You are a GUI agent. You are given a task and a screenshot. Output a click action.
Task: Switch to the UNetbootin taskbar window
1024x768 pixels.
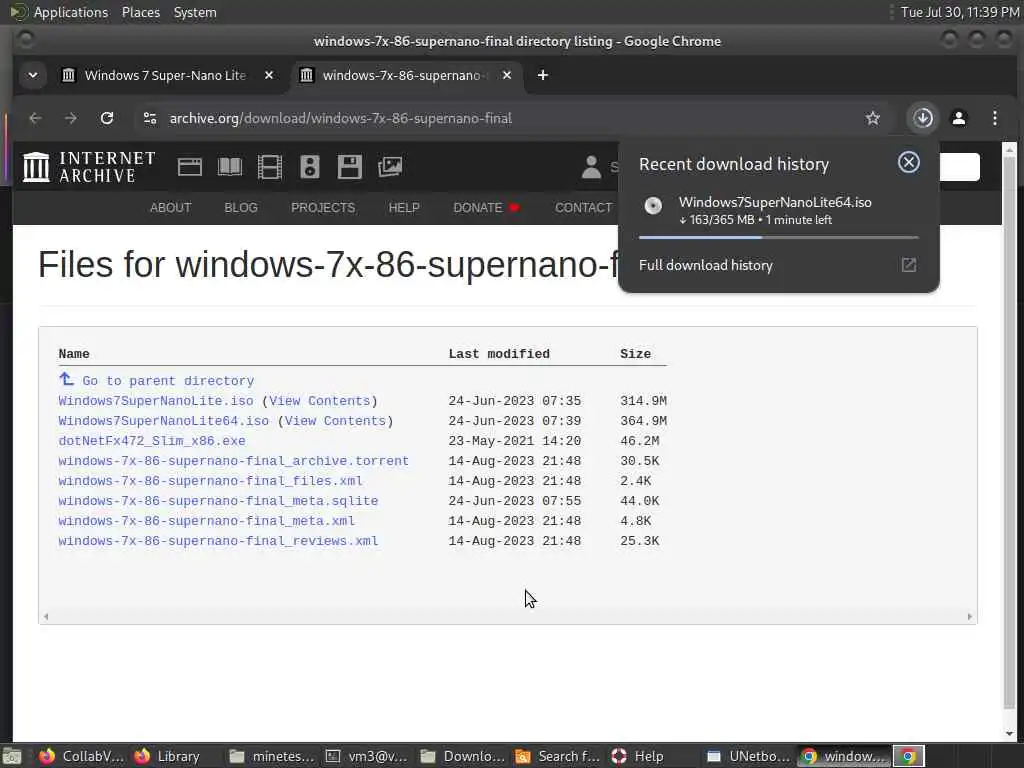tap(748, 756)
